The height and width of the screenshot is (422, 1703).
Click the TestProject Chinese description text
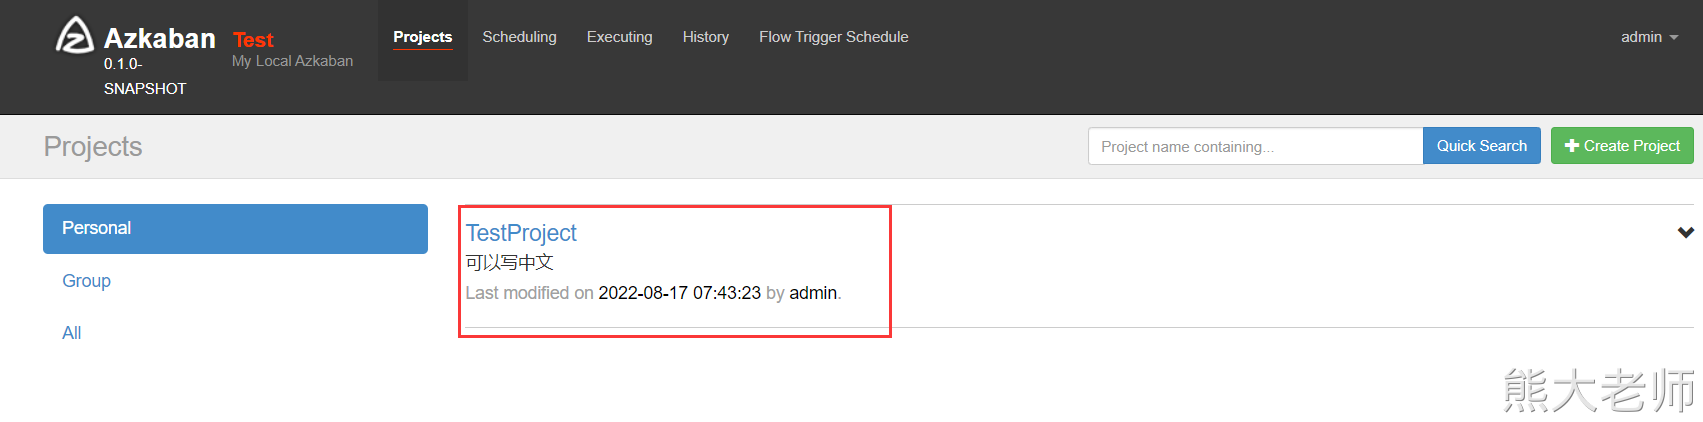pos(509,263)
